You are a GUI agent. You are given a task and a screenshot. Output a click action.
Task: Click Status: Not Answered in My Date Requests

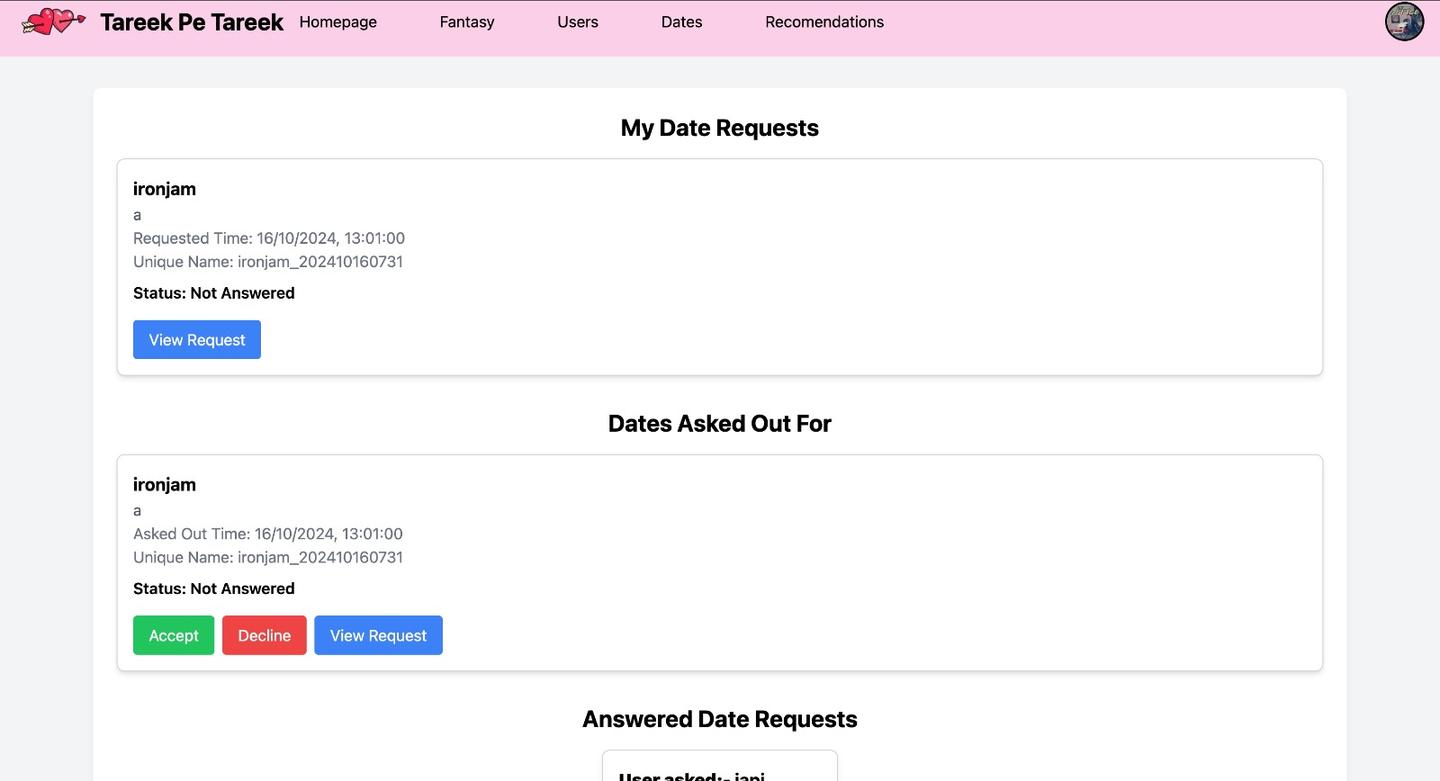click(214, 293)
